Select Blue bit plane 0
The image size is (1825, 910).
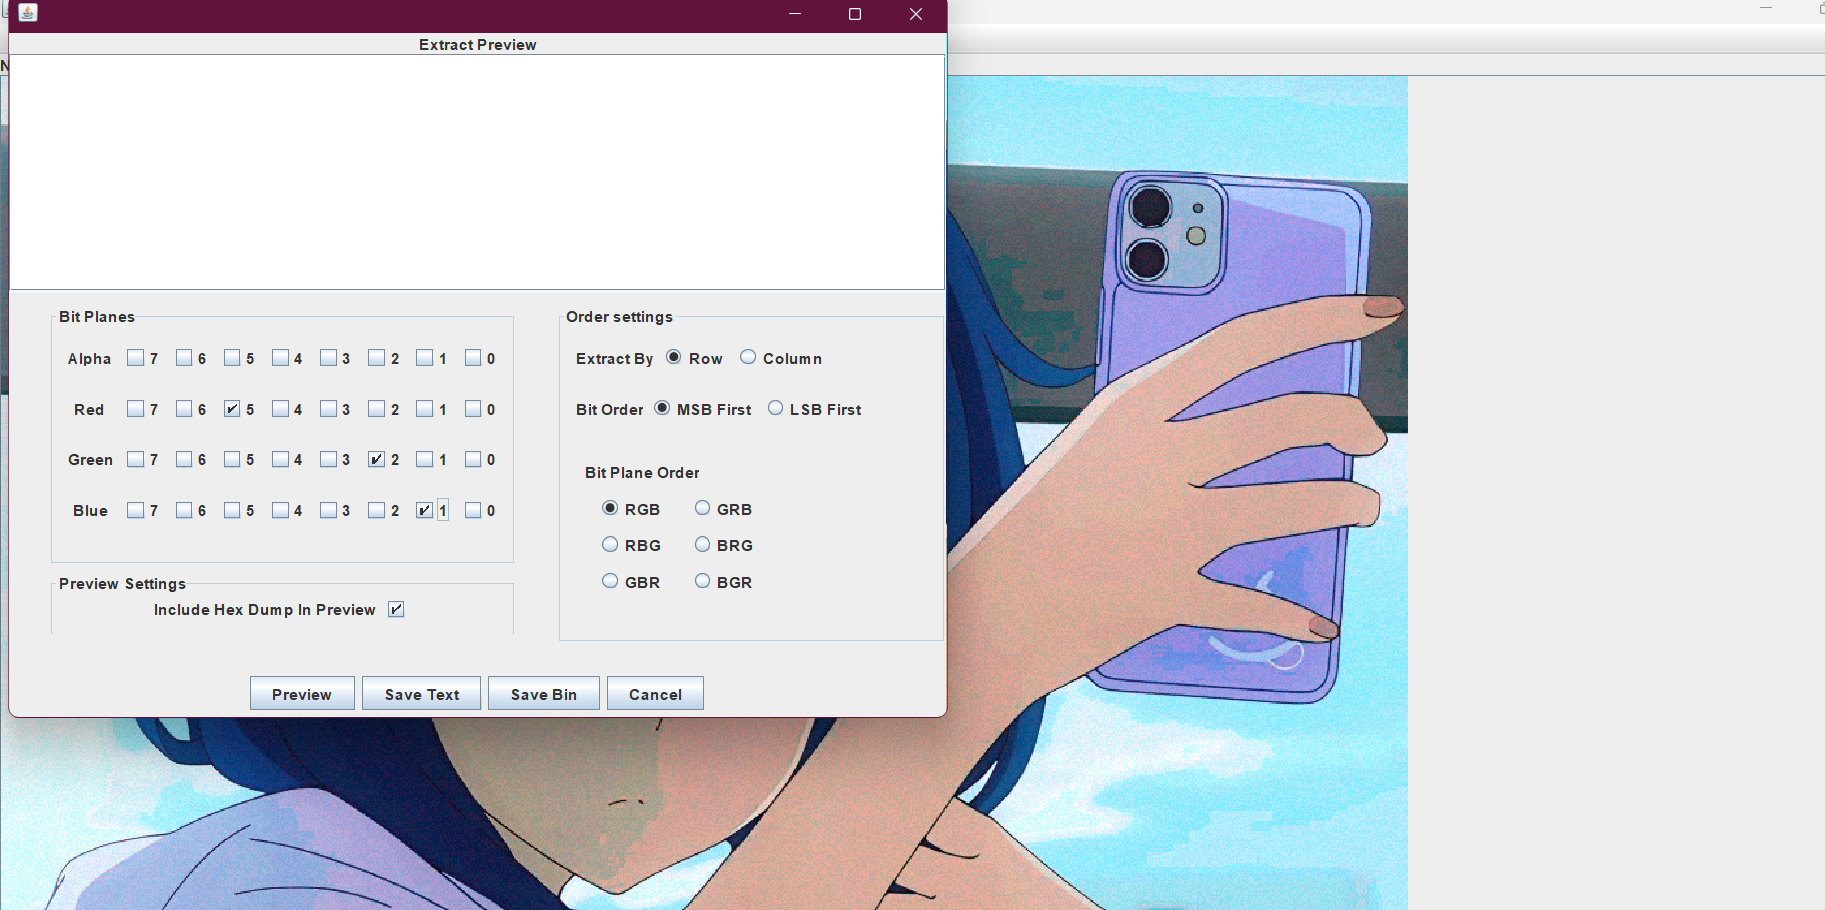[473, 510]
